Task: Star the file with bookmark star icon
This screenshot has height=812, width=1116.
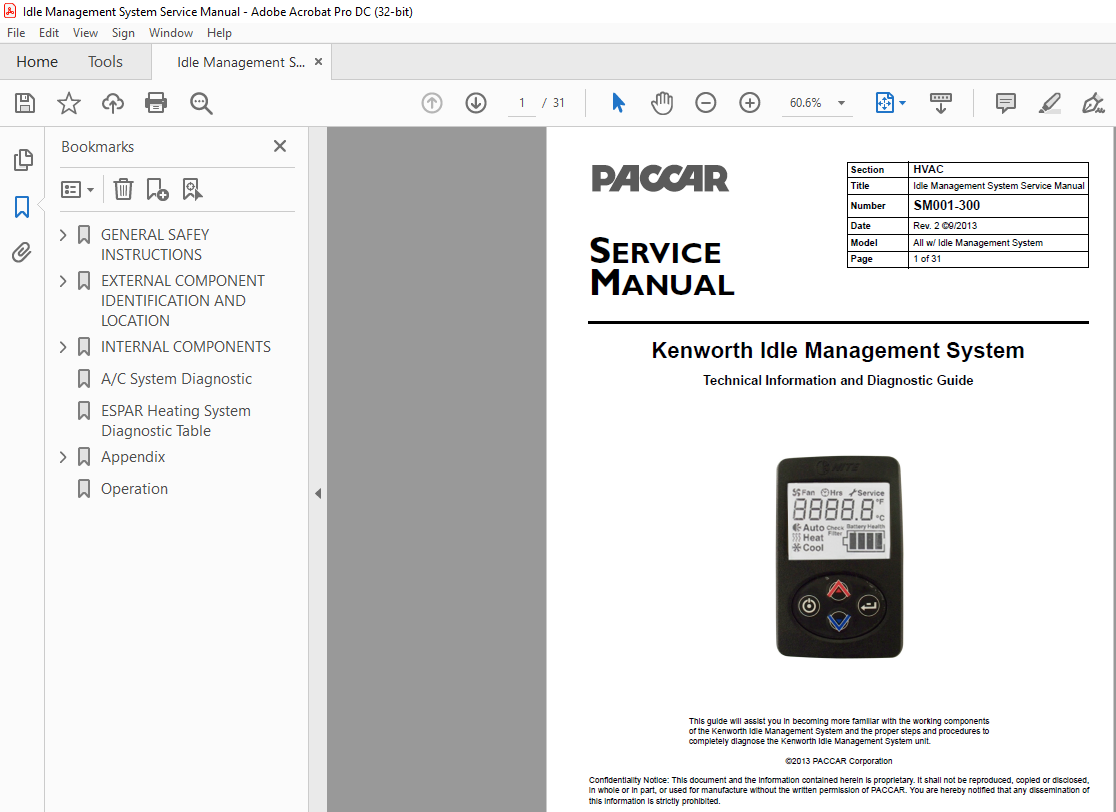Action: click(69, 103)
